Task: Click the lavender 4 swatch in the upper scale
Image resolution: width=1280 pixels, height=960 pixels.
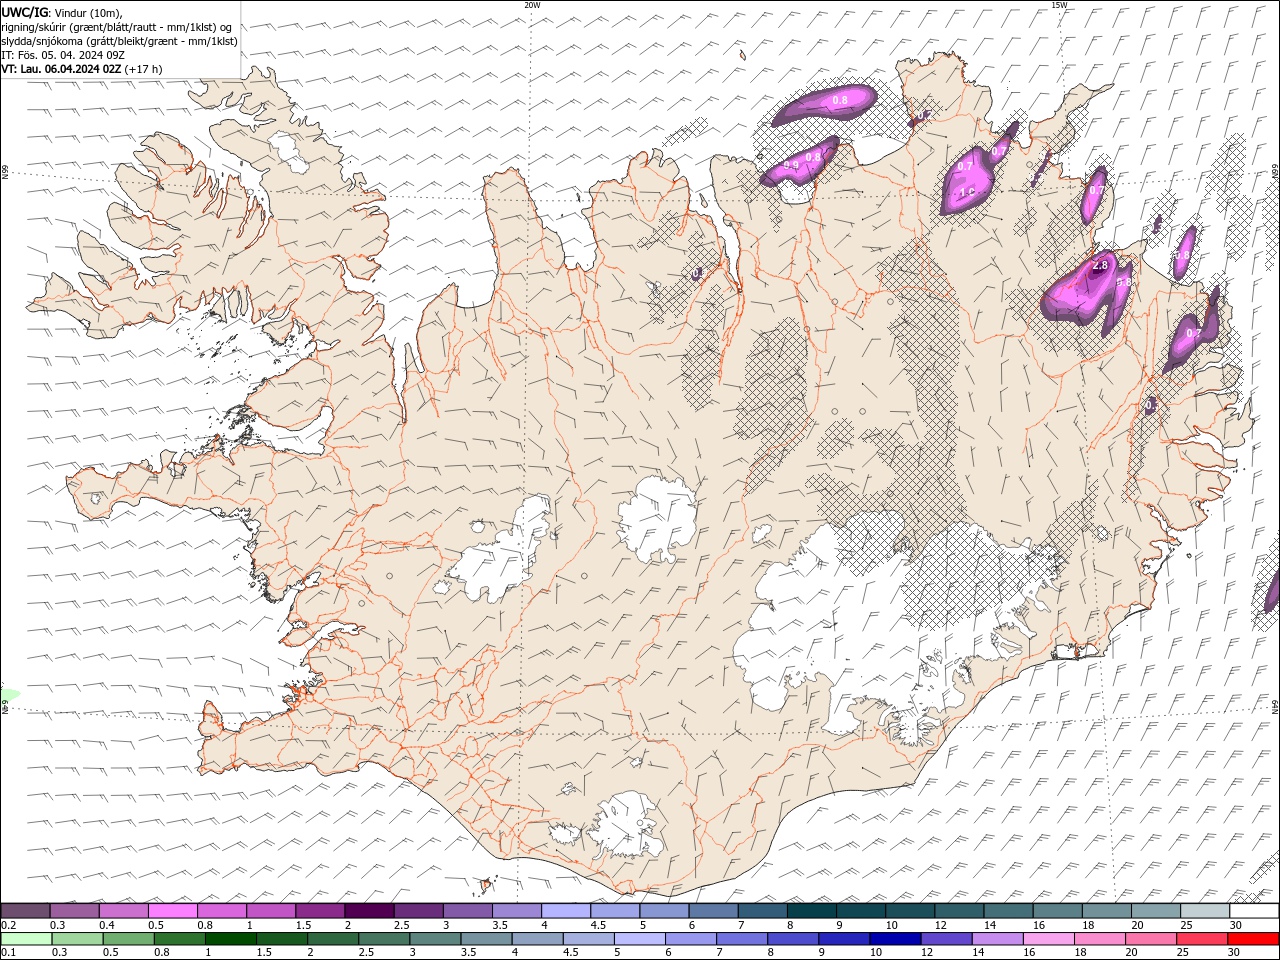Action: click(x=566, y=911)
